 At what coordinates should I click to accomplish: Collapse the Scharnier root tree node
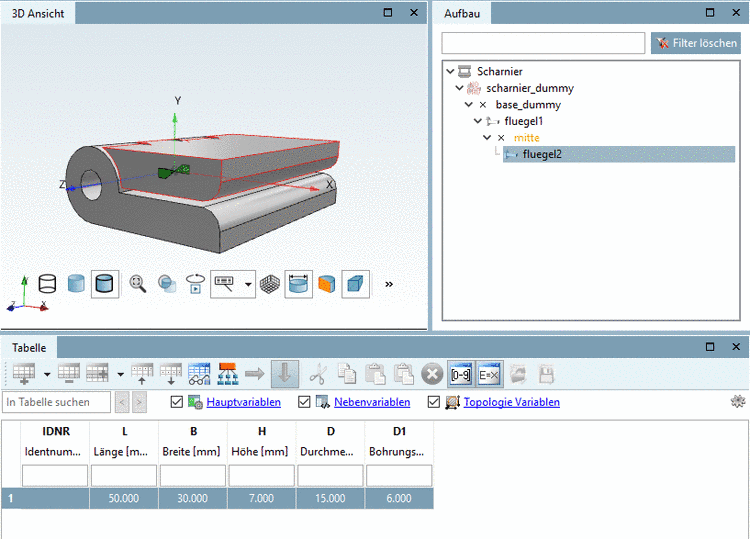pos(451,72)
